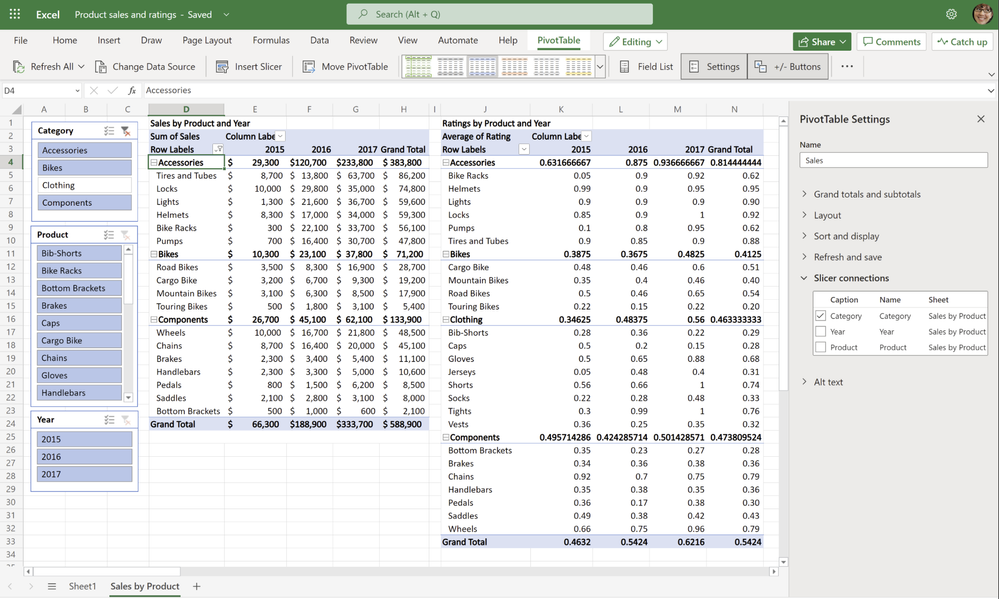
Task: Toggle multi-select on Product slicer
Action: click(x=108, y=235)
